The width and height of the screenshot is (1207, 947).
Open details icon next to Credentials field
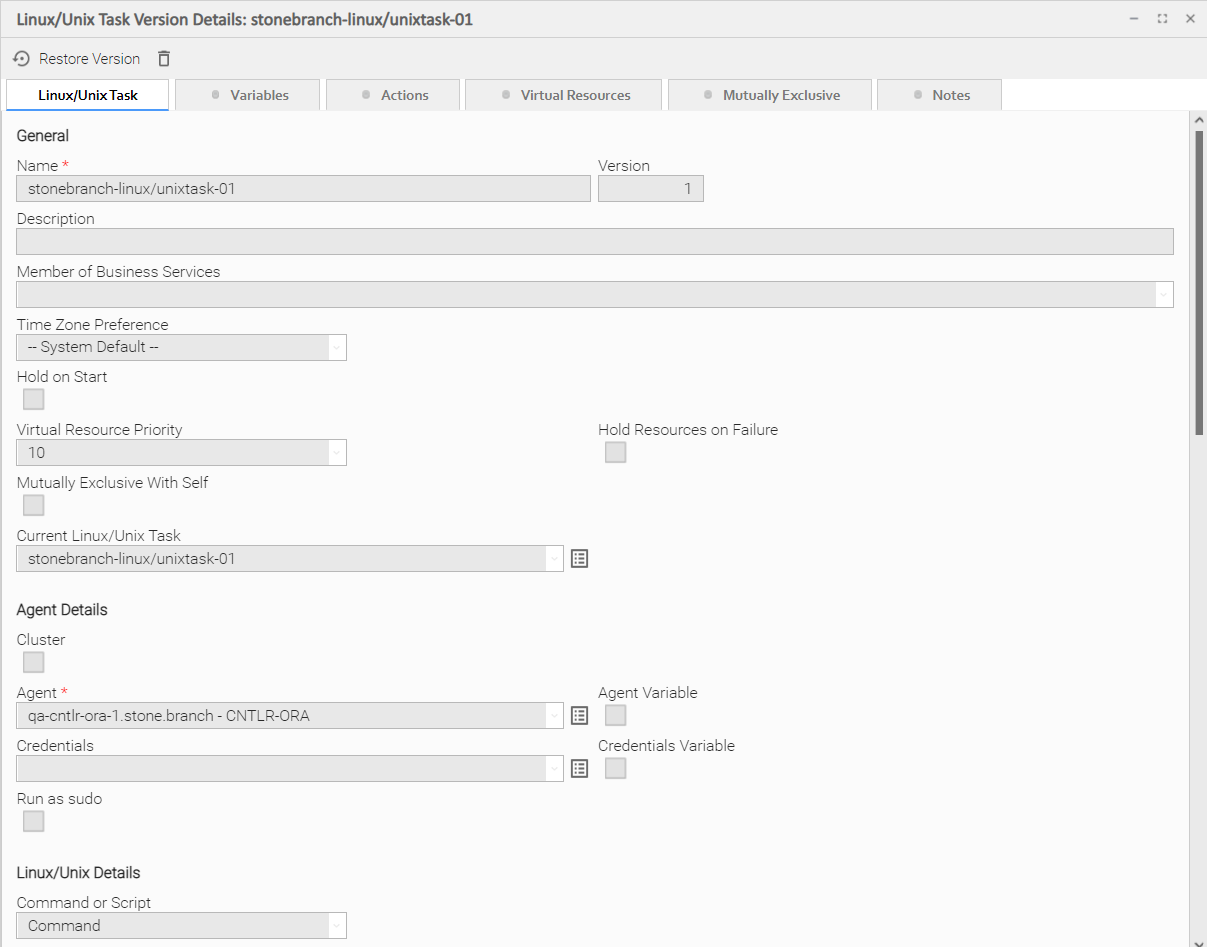tap(579, 768)
